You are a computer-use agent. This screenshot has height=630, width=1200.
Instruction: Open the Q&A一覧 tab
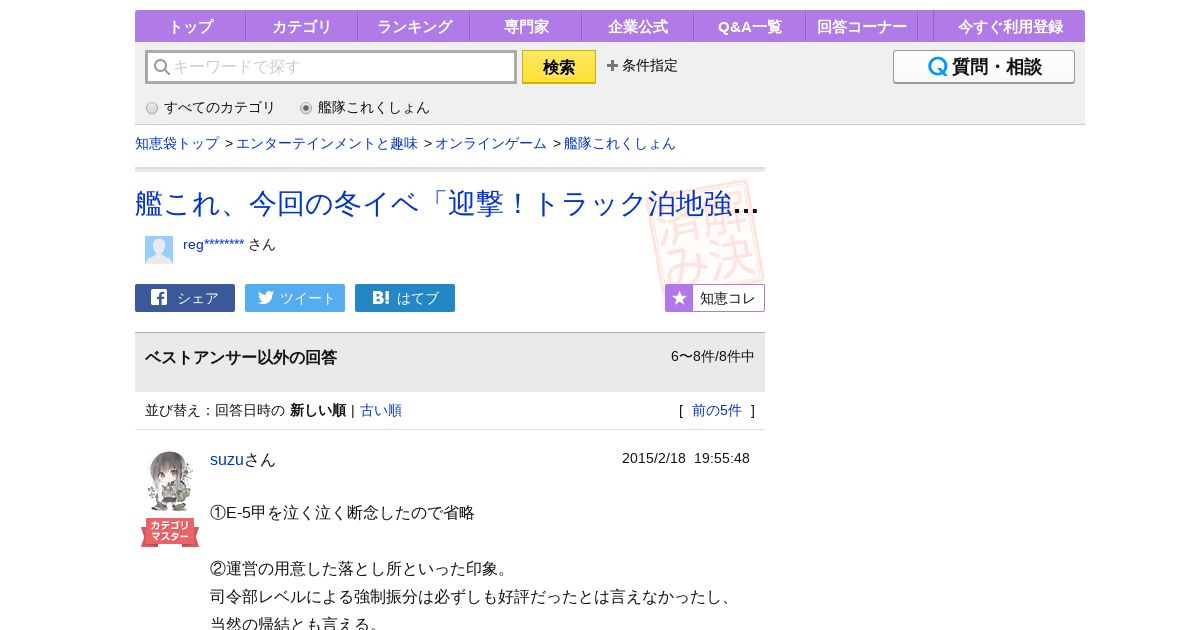[750, 26]
